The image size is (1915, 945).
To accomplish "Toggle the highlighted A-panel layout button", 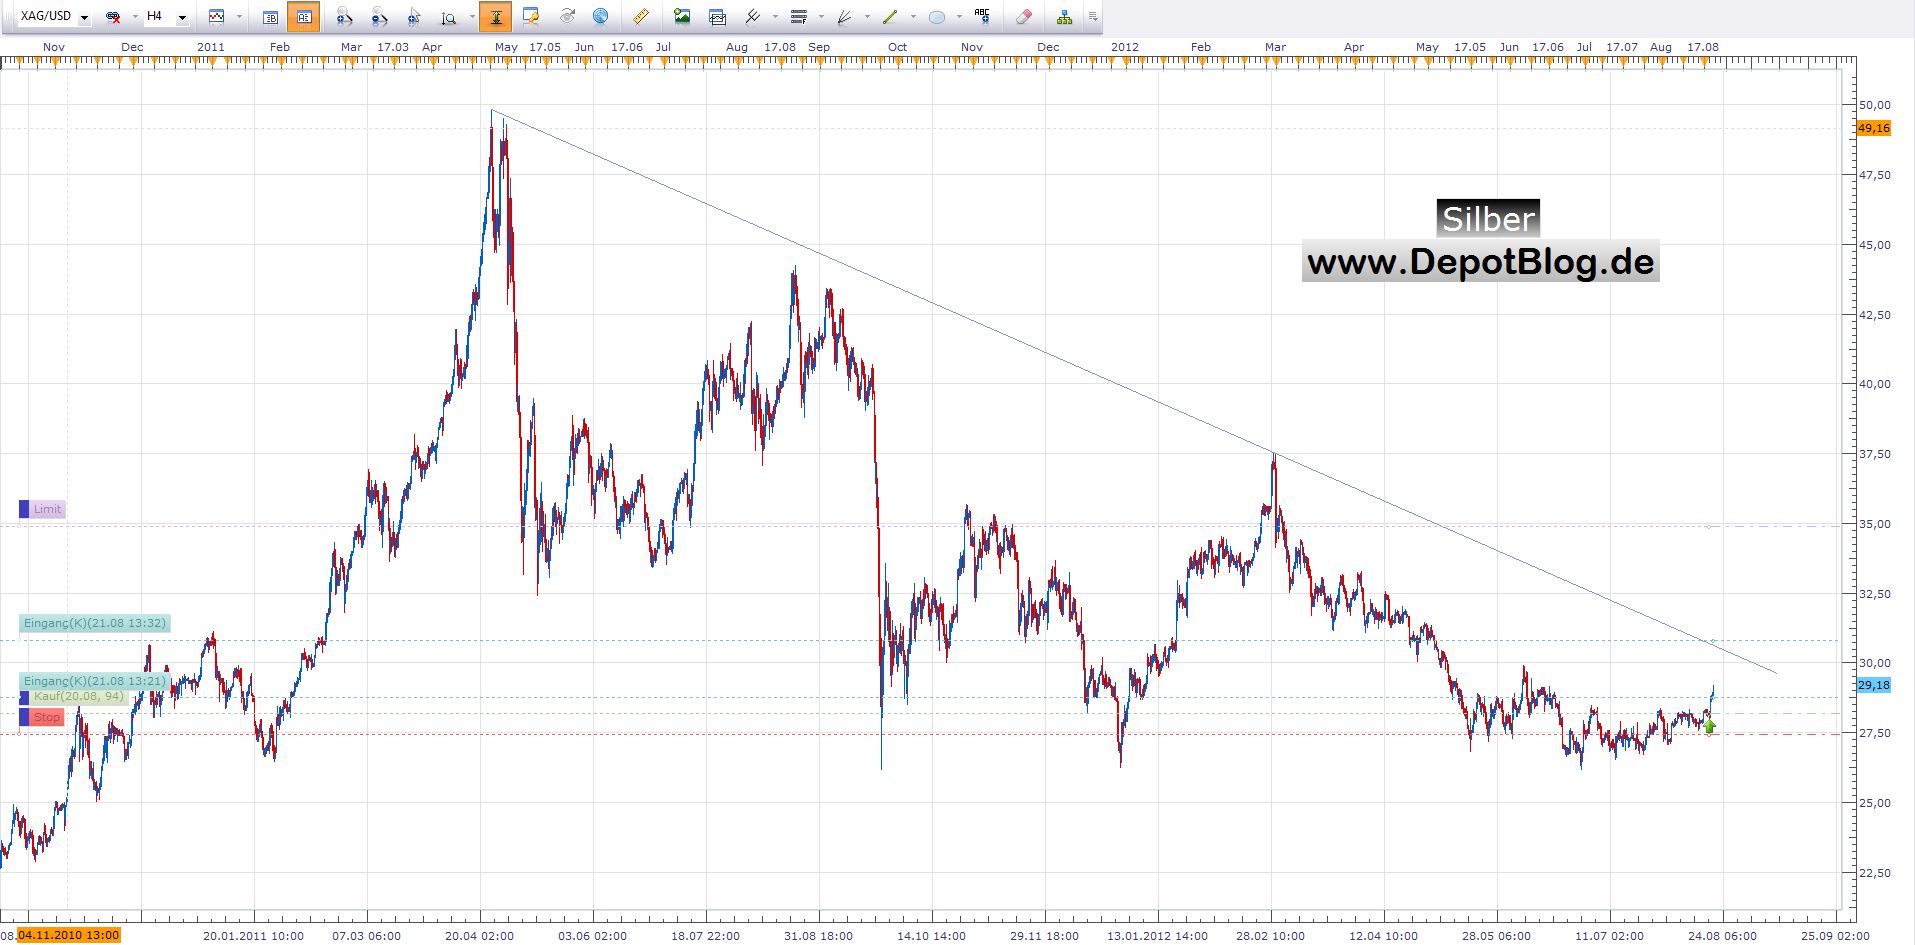I will (303, 17).
